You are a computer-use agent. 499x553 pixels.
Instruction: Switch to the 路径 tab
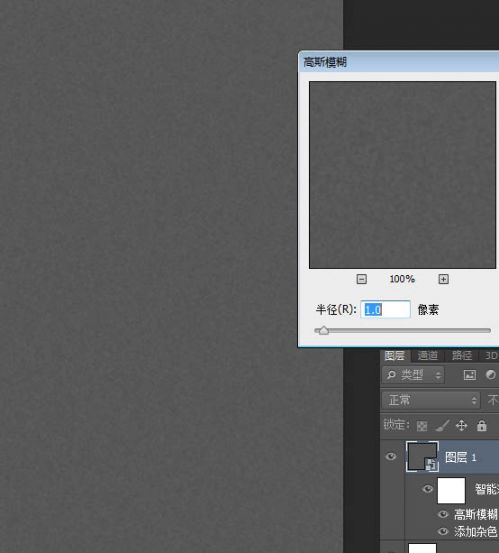point(462,356)
